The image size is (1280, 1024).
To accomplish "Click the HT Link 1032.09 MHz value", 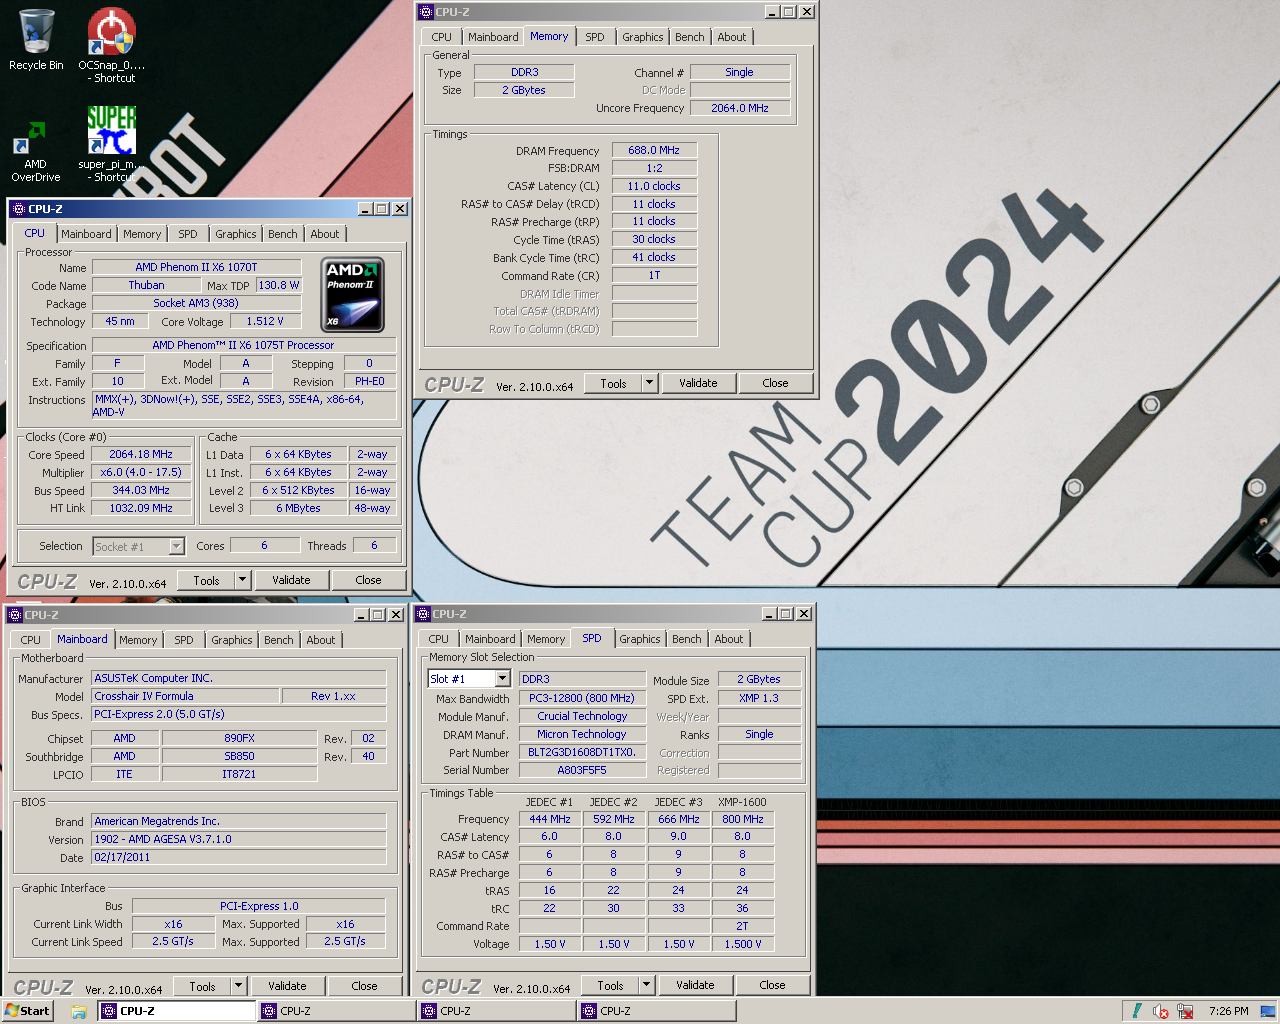I will [141, 508].
